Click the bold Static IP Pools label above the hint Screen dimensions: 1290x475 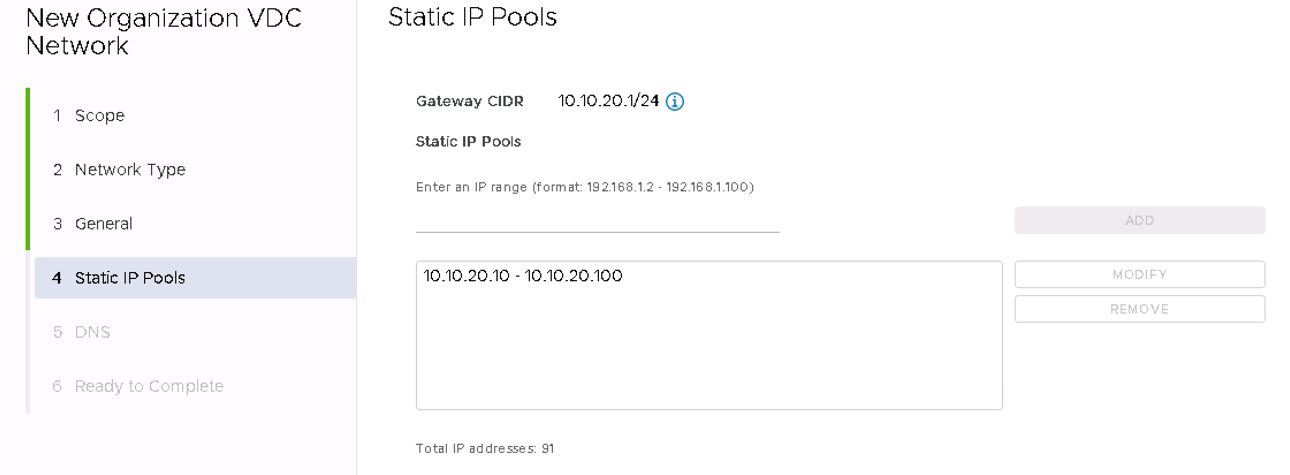pyautogui.click(x=468, y=142)
